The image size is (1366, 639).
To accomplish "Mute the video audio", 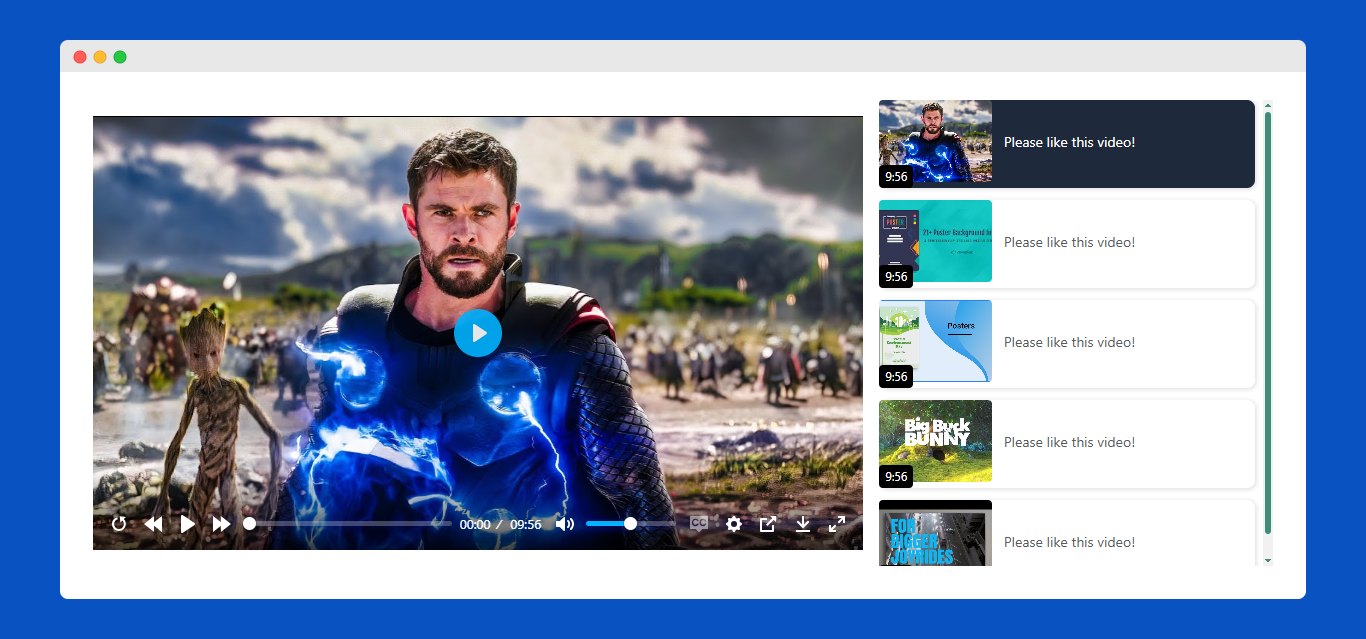I will tap(564, 523).
